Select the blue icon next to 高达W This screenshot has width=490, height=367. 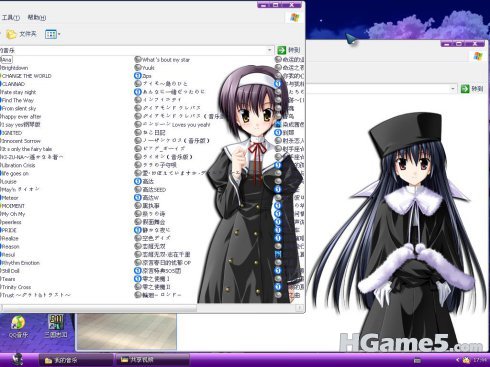pyautogui.click(x=138, y=197)
